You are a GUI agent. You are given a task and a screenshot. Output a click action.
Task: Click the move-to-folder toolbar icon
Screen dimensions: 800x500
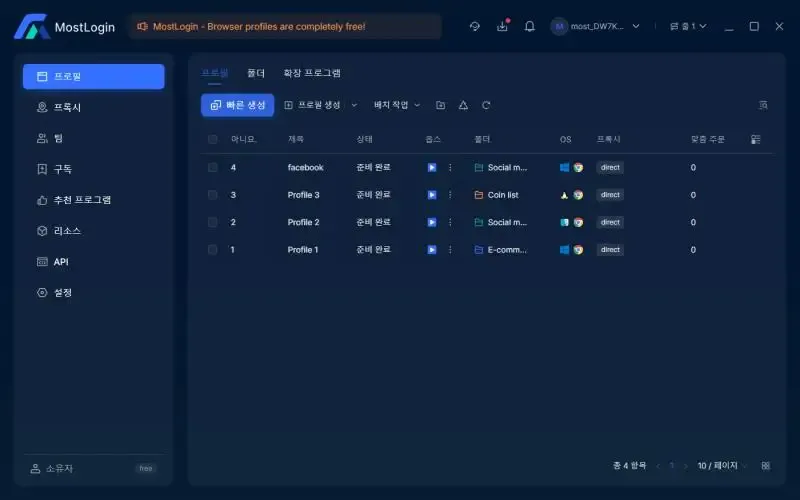[x=440, y=105]
